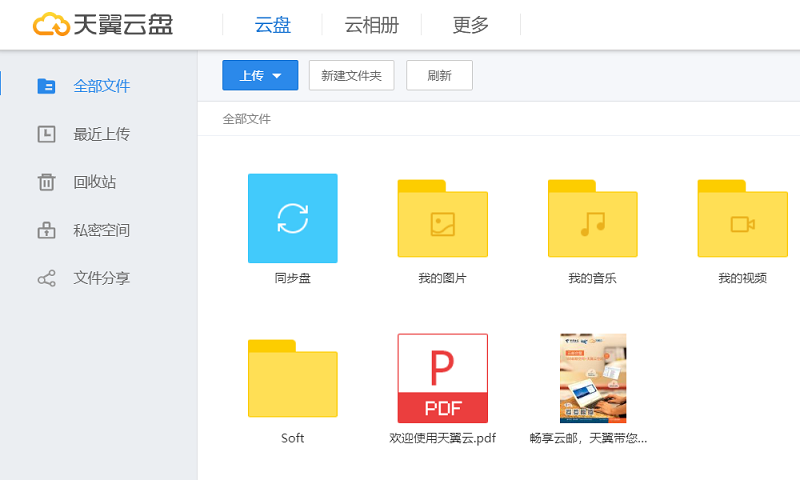Screen dimensions: 800x480
Task: Select 全部文件 in the sidebar
Action: (x=101, y=86)
